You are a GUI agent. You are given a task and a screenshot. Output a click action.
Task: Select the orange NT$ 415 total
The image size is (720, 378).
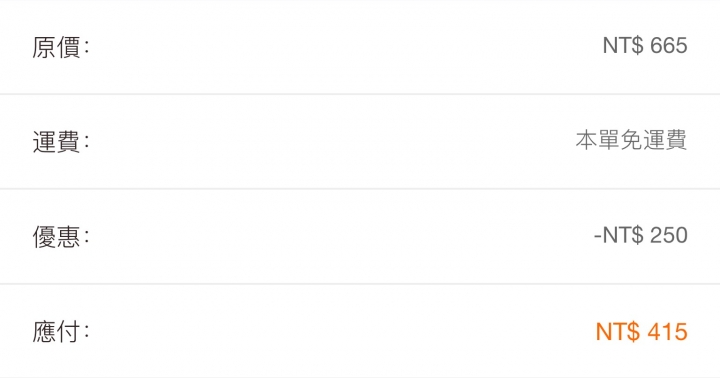(x=641, y=332)
